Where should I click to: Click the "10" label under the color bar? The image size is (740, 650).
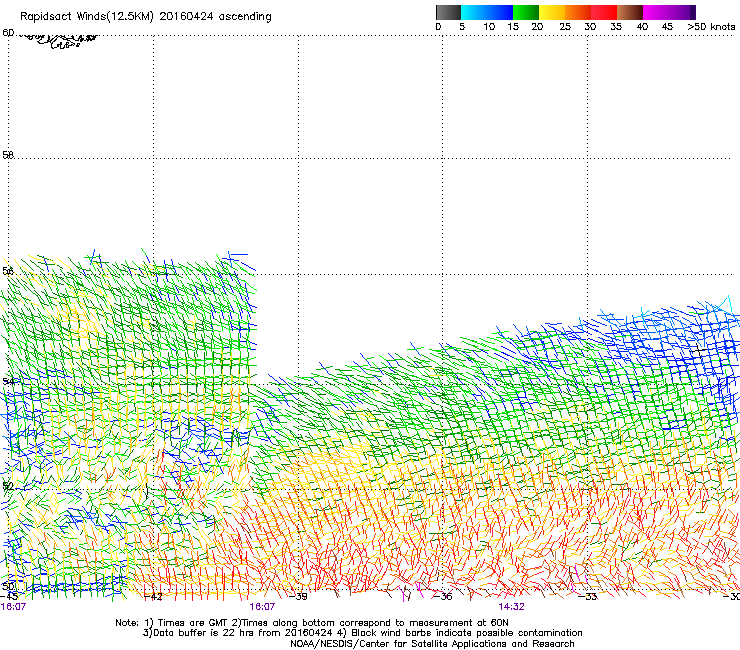(489, 27)
